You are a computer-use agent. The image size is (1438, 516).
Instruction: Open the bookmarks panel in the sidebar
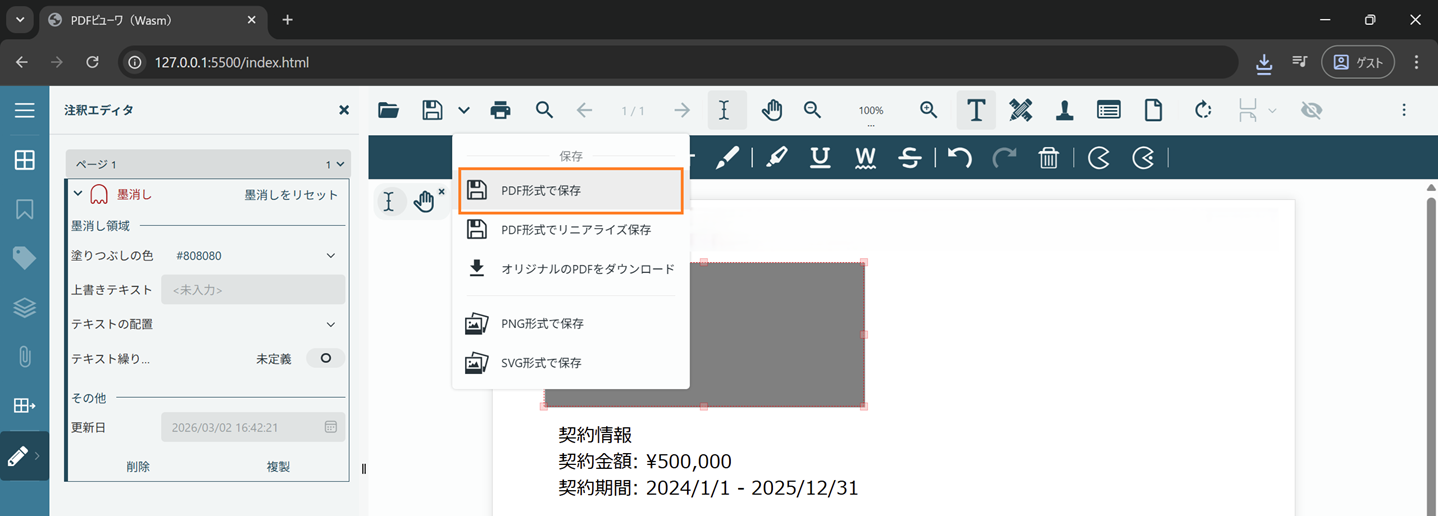pyautogui.click(x=24, y=209)
